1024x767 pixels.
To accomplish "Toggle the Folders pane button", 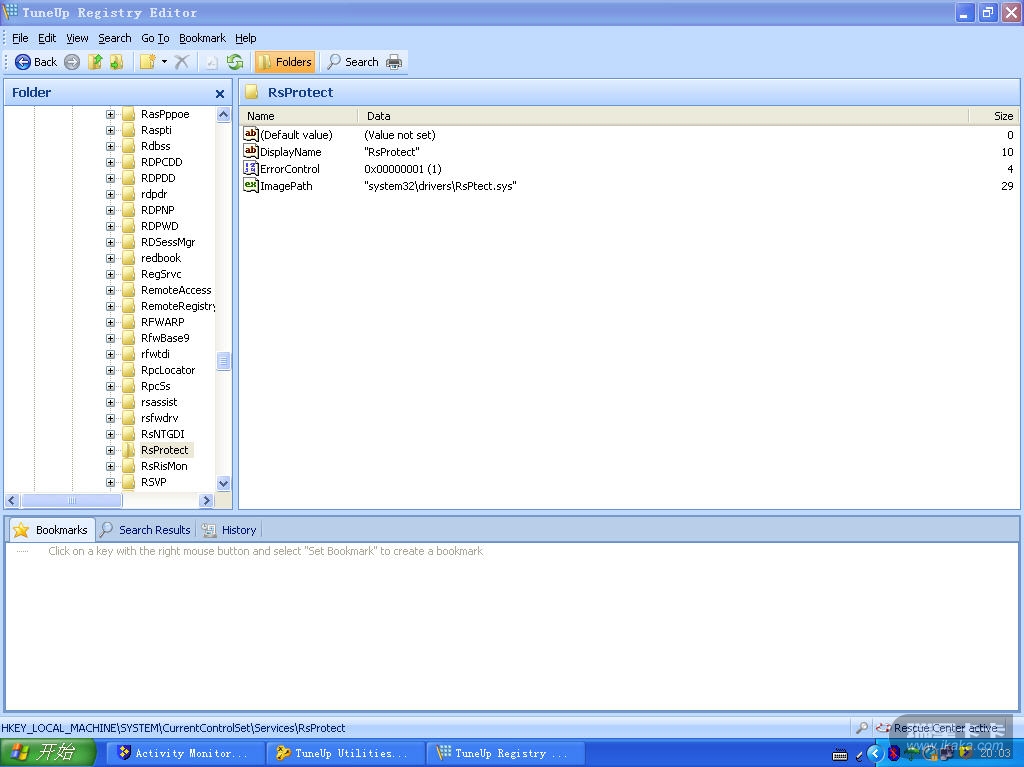I will [x=285, y=62].
